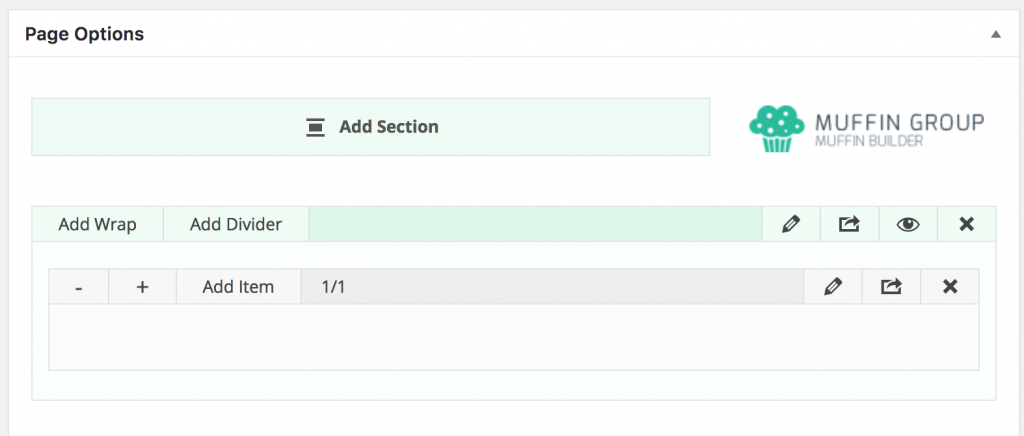
Task: Delete the section with X icon
Action: [967, 224]
